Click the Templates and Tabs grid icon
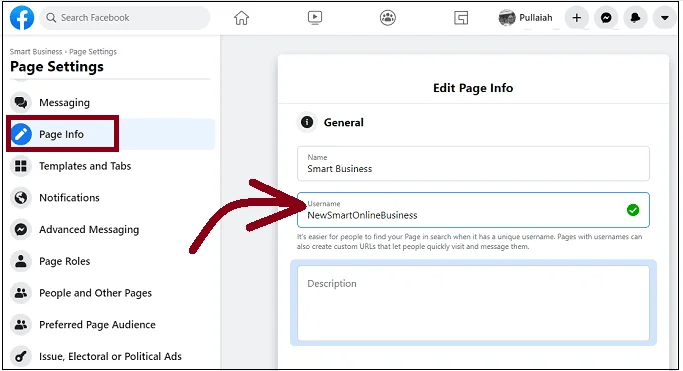 pos(20,166)
